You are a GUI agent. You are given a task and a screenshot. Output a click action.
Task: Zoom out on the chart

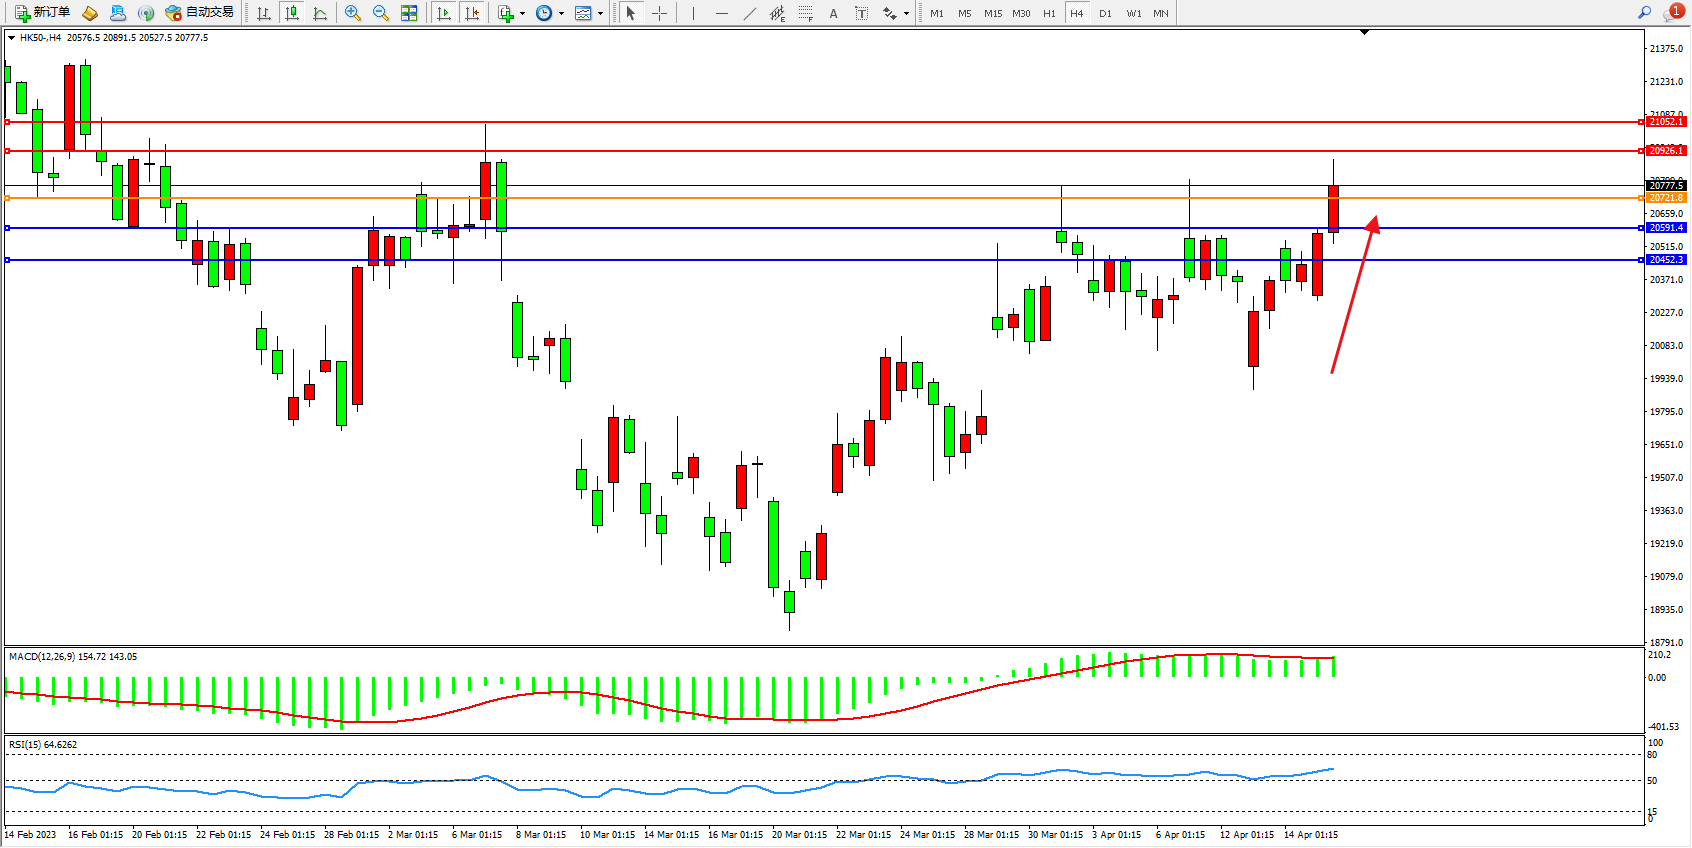click(x=381, y=13)
